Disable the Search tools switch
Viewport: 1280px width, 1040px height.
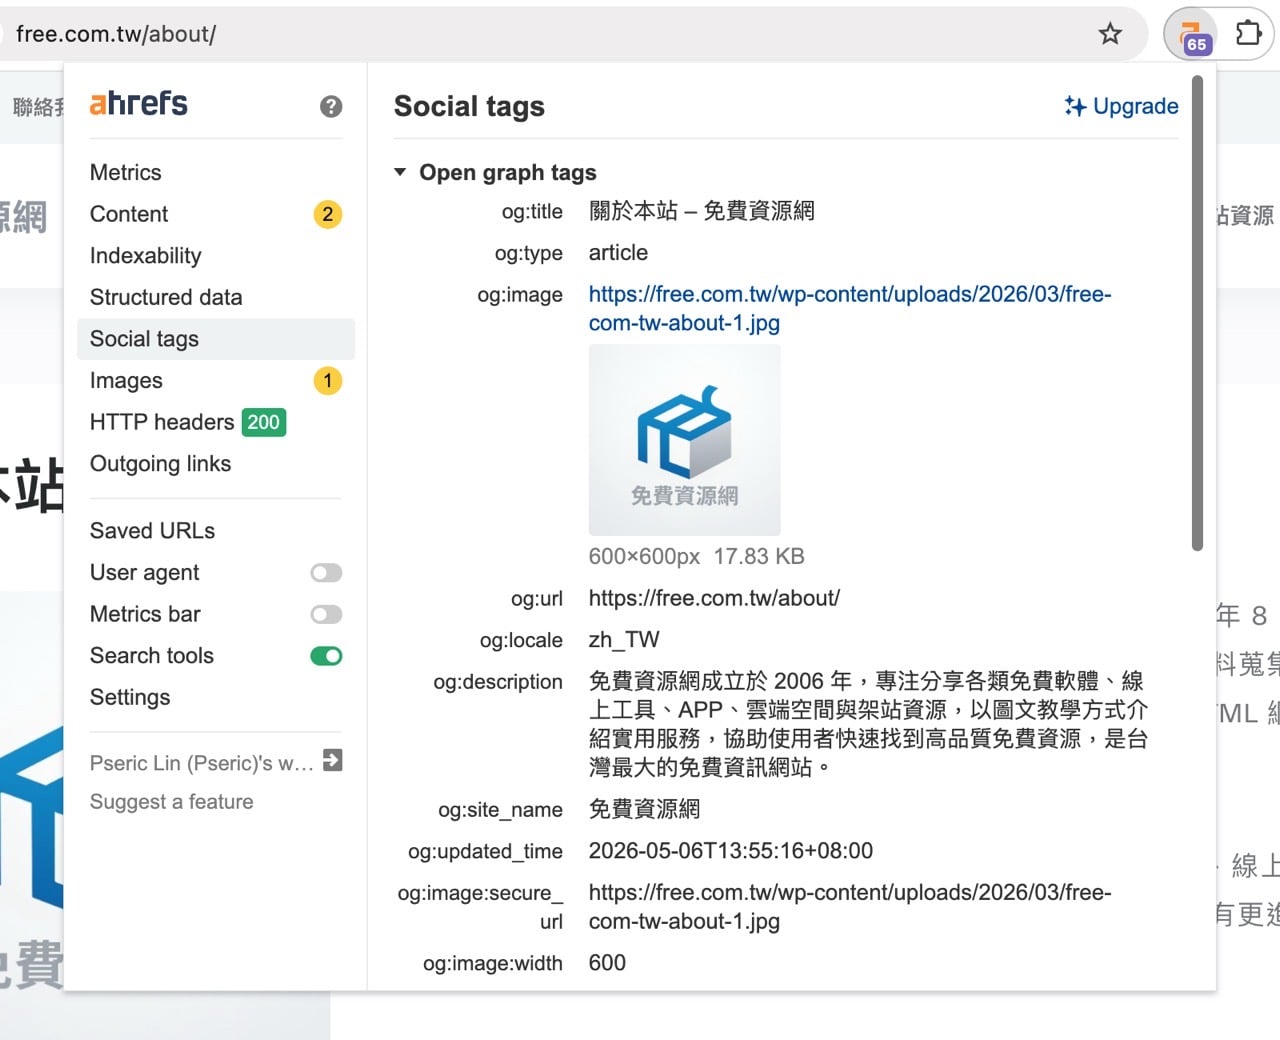[x=326, y=656]
